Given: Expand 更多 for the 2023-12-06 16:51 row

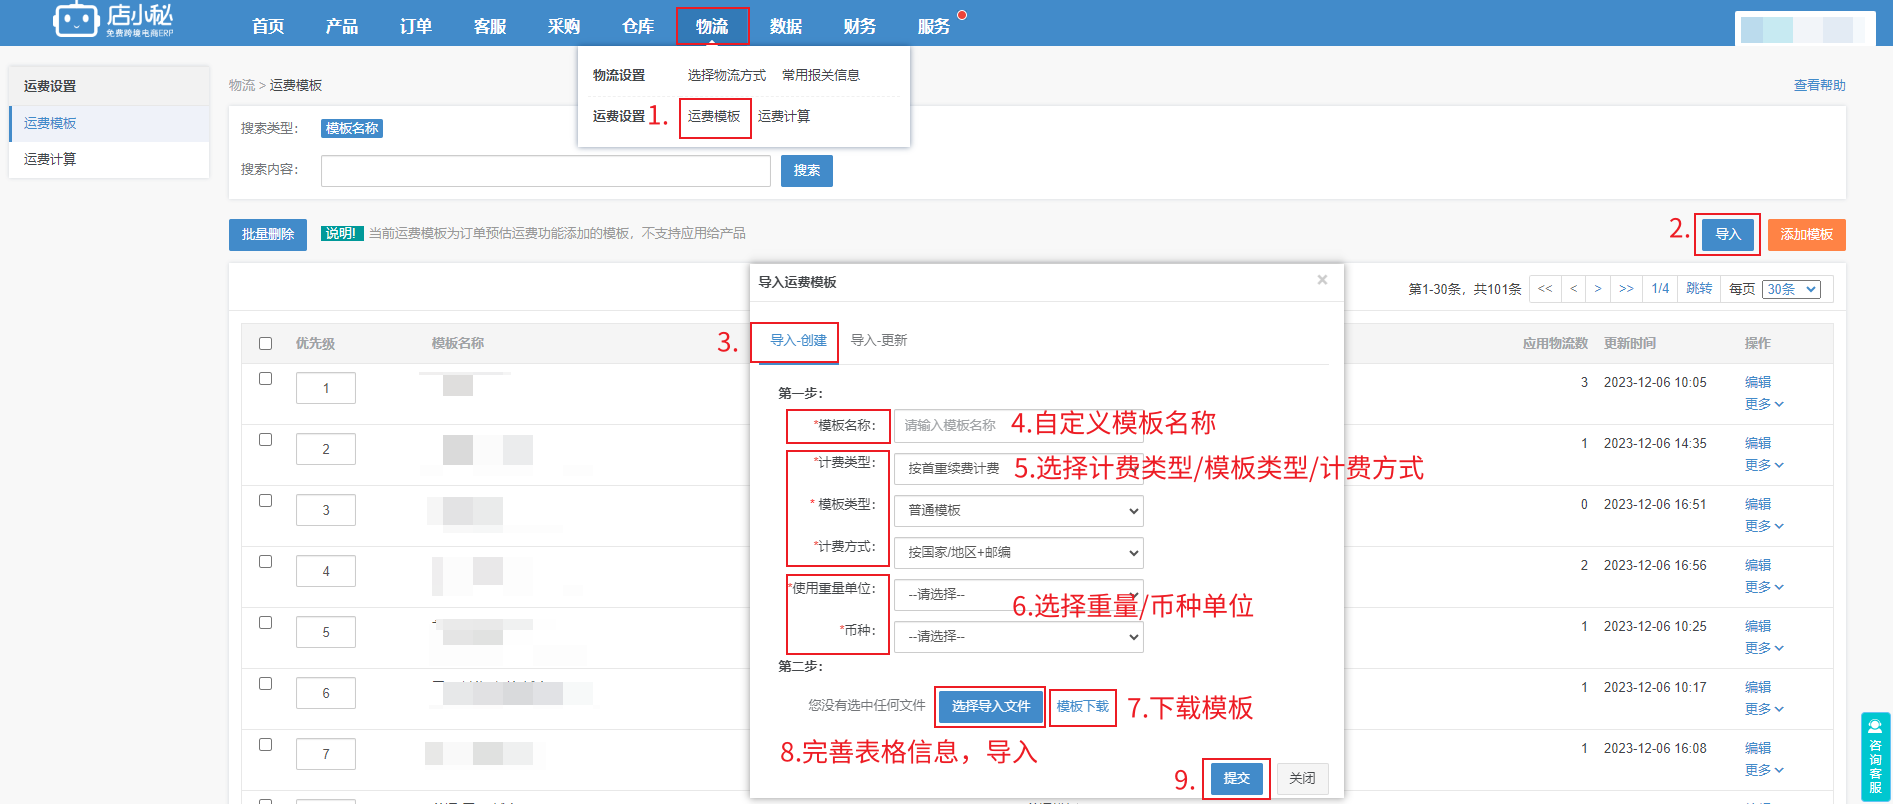Looking at the screenshot, I should click(x=1764, y=526).
